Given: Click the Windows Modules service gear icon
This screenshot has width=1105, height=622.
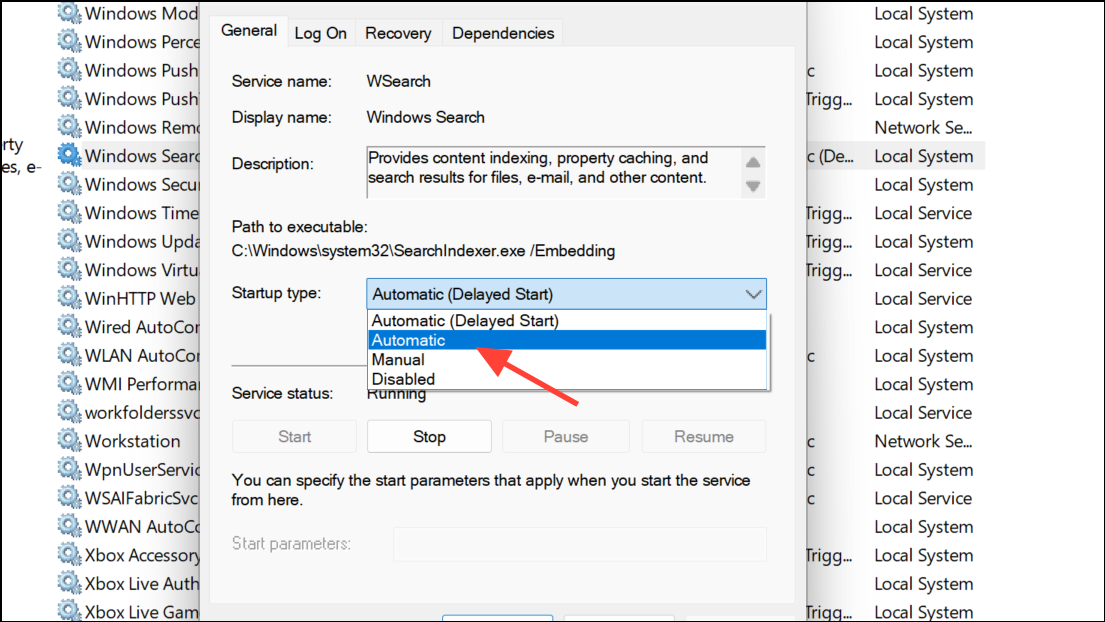Looking at the screenshot, I should [x=69, y=13].
